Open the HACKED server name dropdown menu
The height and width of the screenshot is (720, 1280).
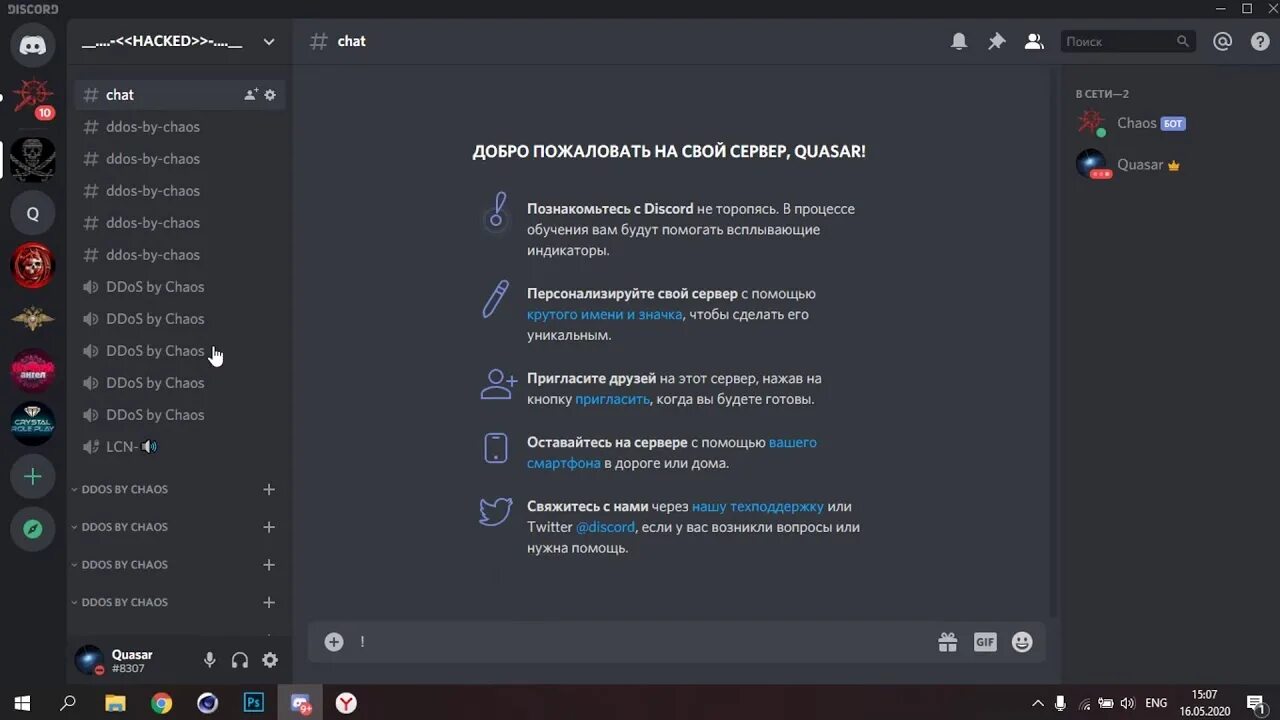click(x=180, y=41)
